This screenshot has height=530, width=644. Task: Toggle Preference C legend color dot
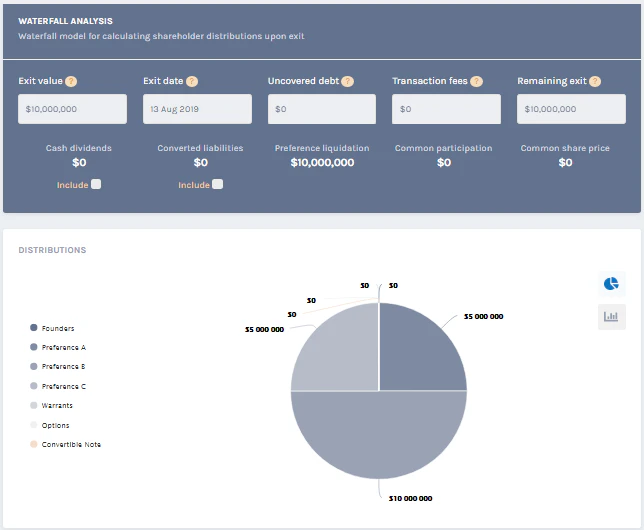[34, 386]
